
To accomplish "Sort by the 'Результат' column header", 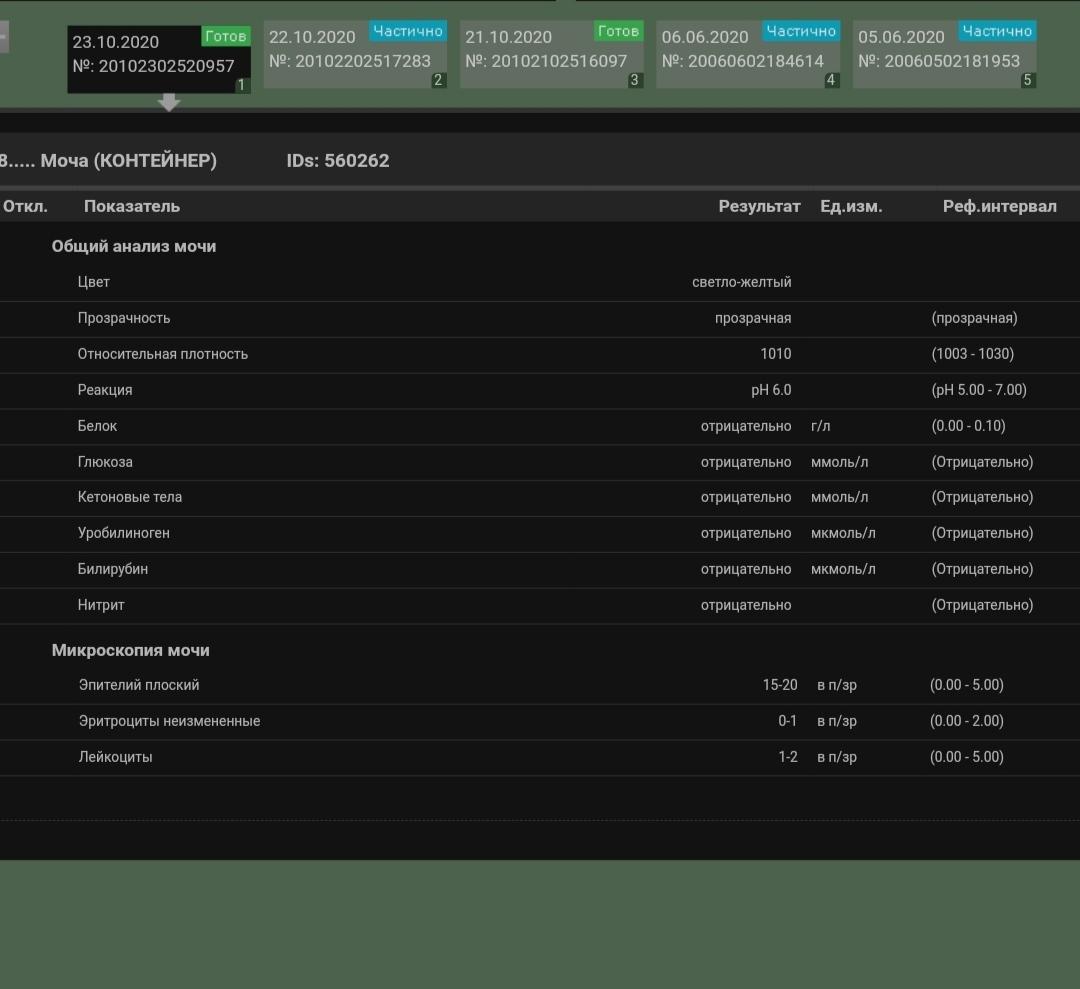I will coord(759,206).
